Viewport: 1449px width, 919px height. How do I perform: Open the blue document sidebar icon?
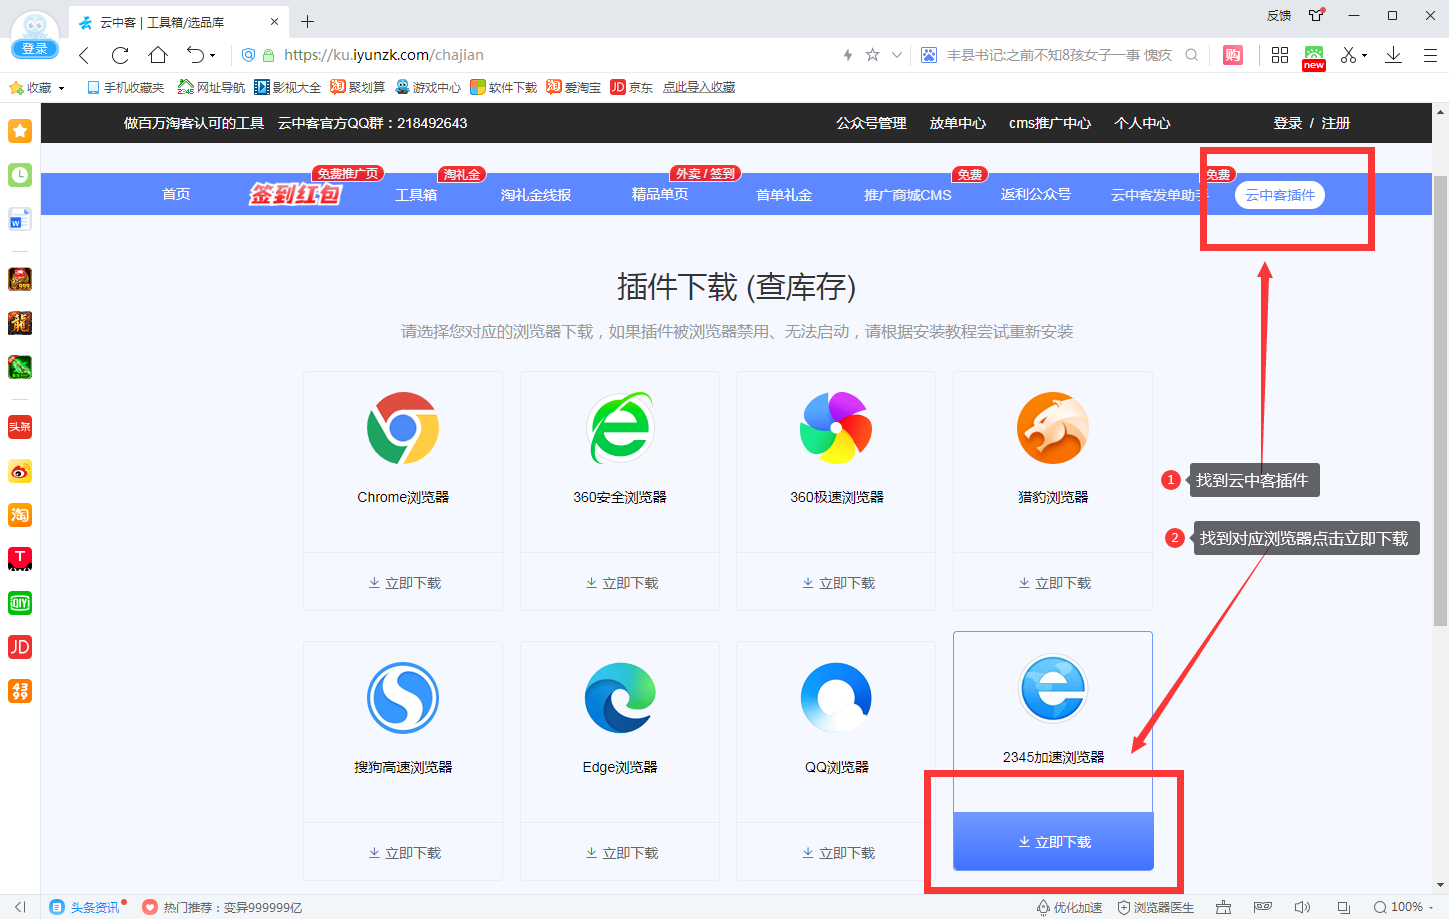coord(20,219)
